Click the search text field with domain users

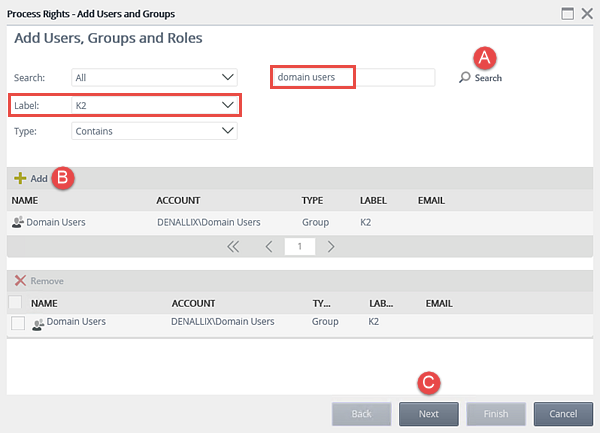[353, 77]
